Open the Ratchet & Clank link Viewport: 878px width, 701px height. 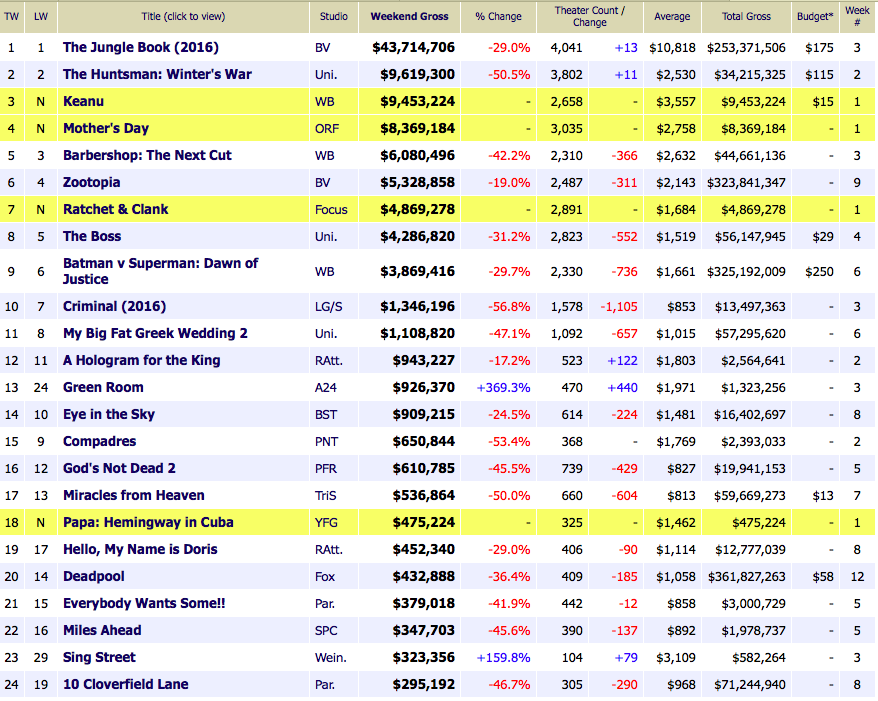coord(115,209)
